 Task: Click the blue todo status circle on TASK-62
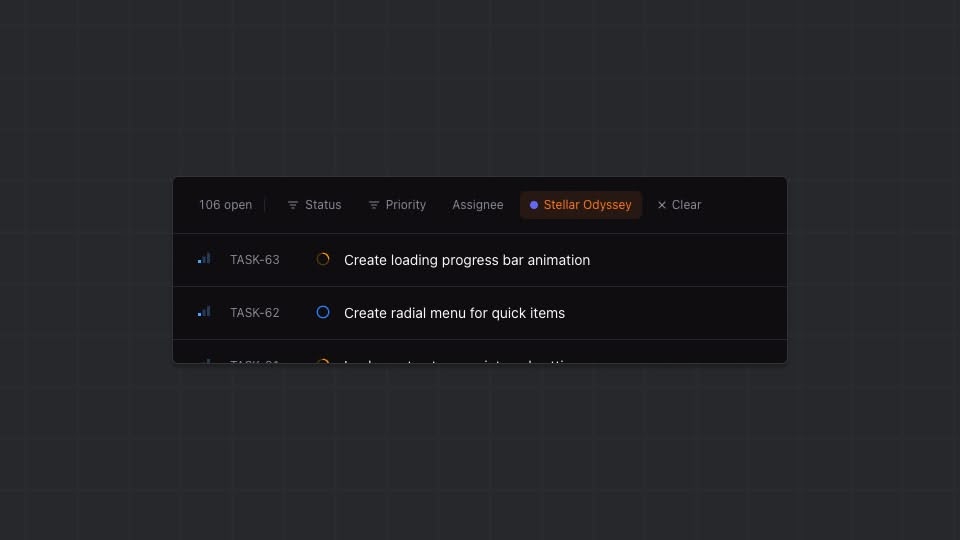click(x=323, y=312)
